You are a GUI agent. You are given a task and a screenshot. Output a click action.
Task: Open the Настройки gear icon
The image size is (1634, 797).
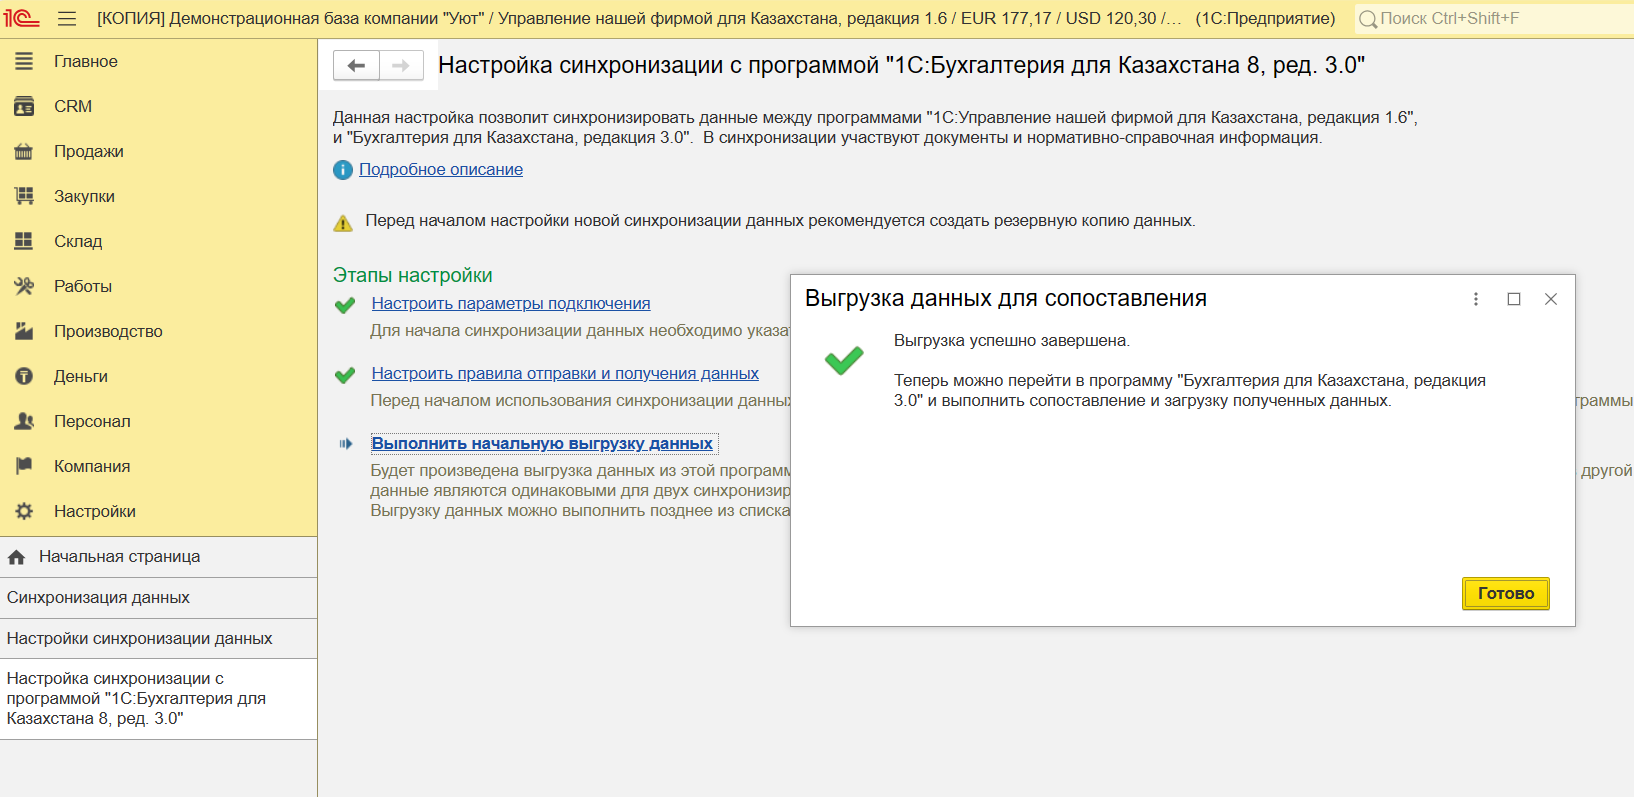tap(24, 511)
